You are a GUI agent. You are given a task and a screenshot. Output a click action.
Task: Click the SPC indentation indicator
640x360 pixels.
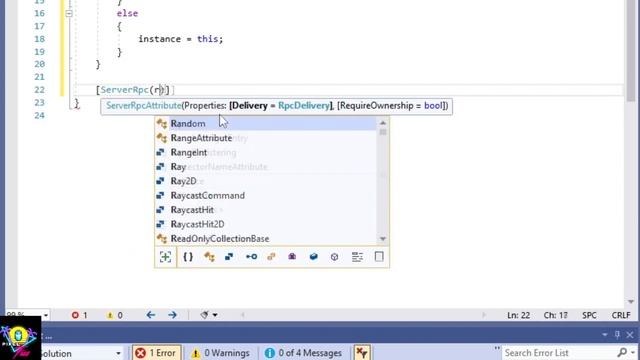pyautogui.click(x=589, y=315)
